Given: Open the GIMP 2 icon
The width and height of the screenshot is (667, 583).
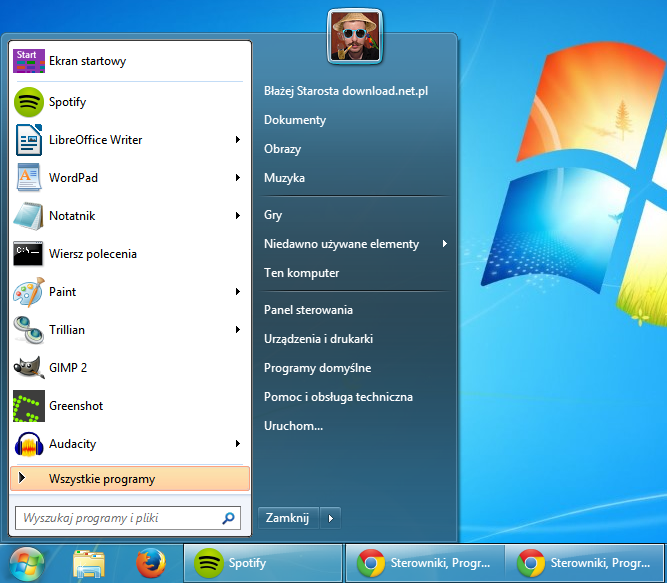Looking at the screenshot, I should click(x=29, y=367).
